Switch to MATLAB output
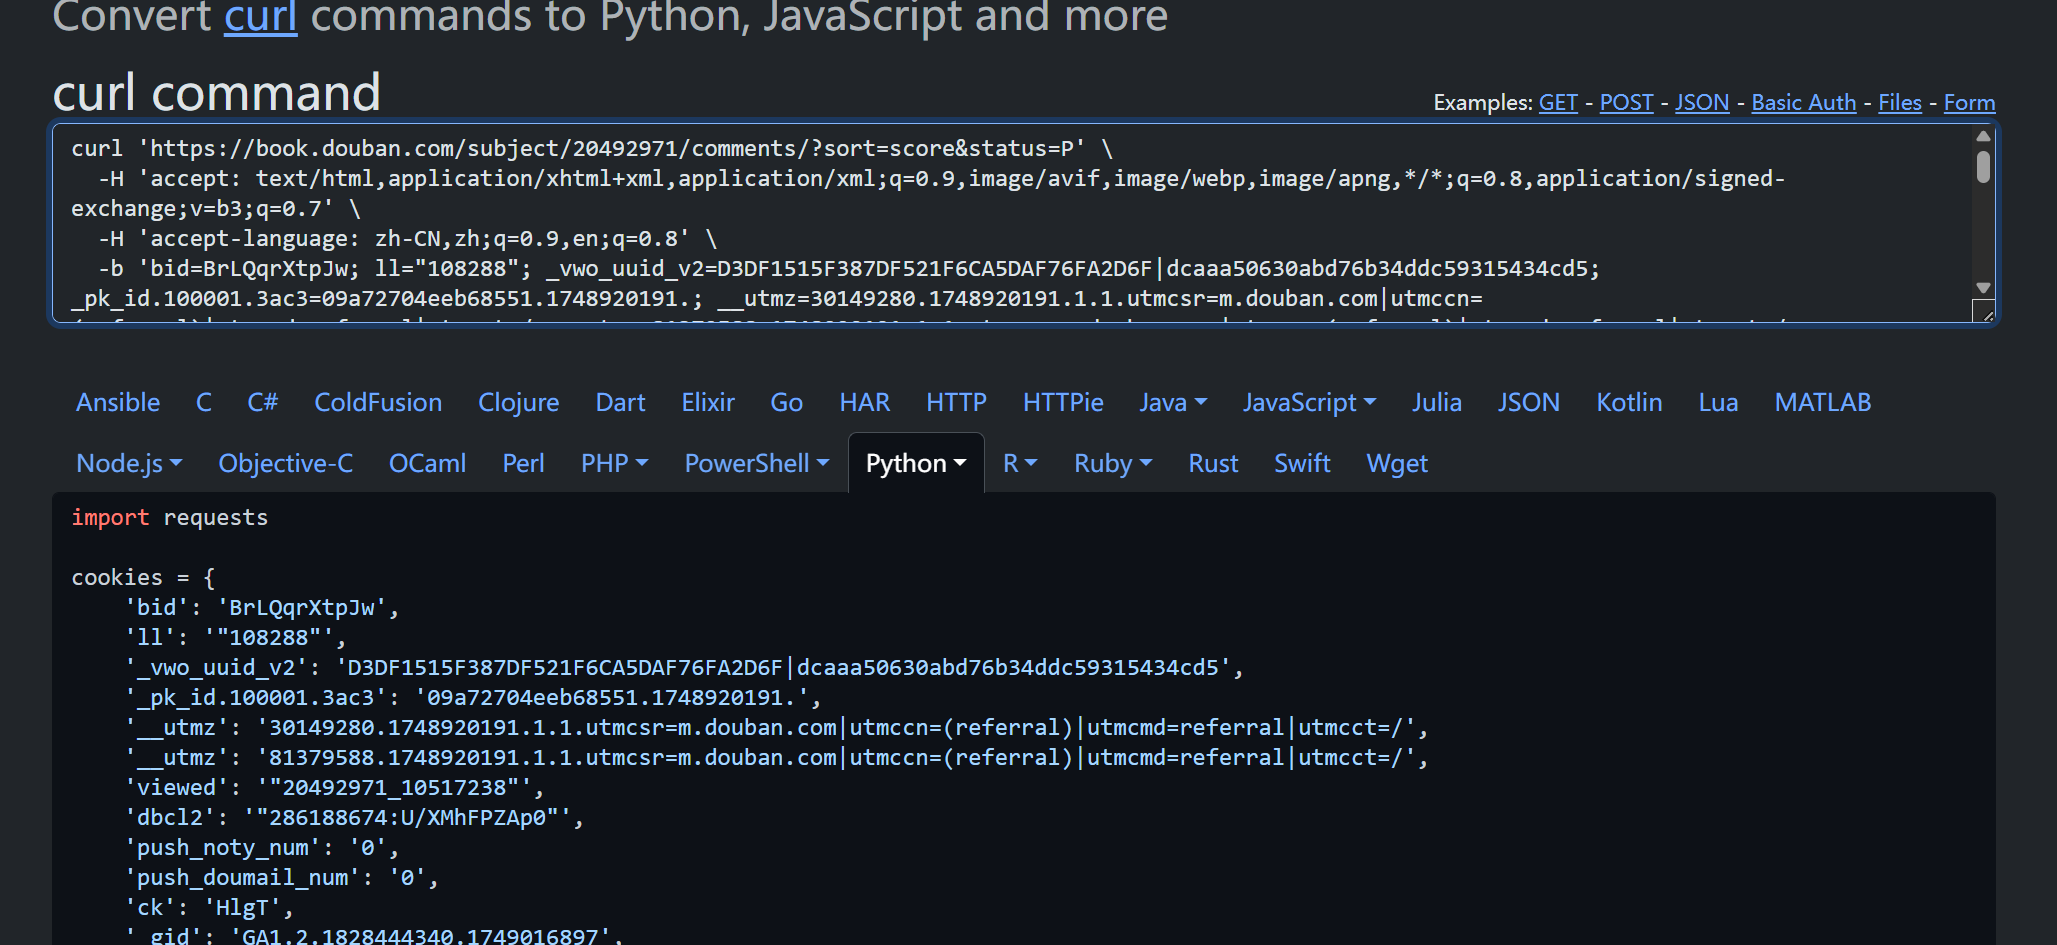Viewport: 2057px width, 945px height. click(1822, 402)
